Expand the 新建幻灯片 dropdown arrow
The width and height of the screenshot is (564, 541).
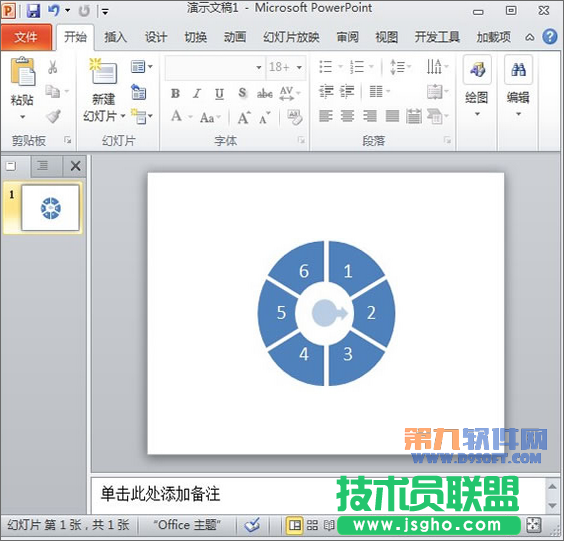123,116
